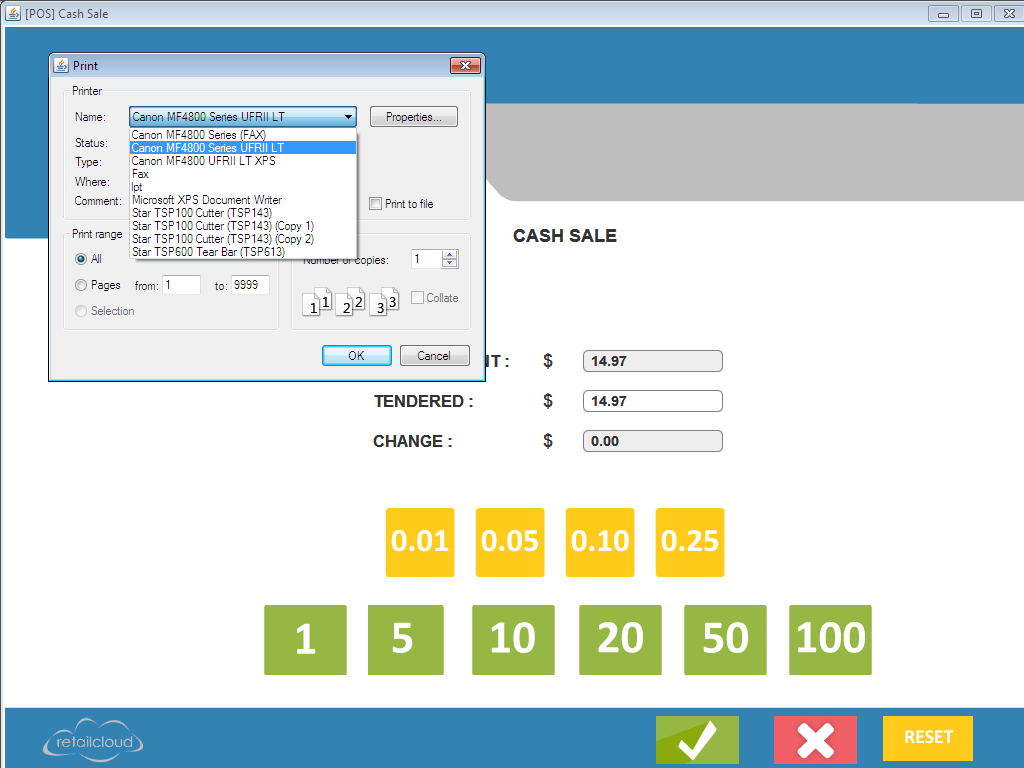This screenshot has width=1024, height=768.
Task: Choose Star TSP100 Cutter (TSP143) (Copy 1)
Action: click(243, 226)
